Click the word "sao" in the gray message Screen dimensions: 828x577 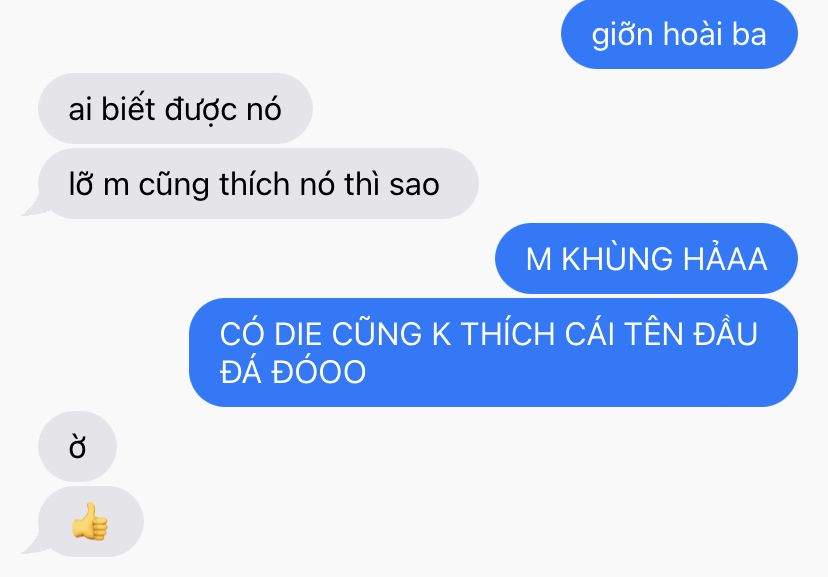[415, 185]
